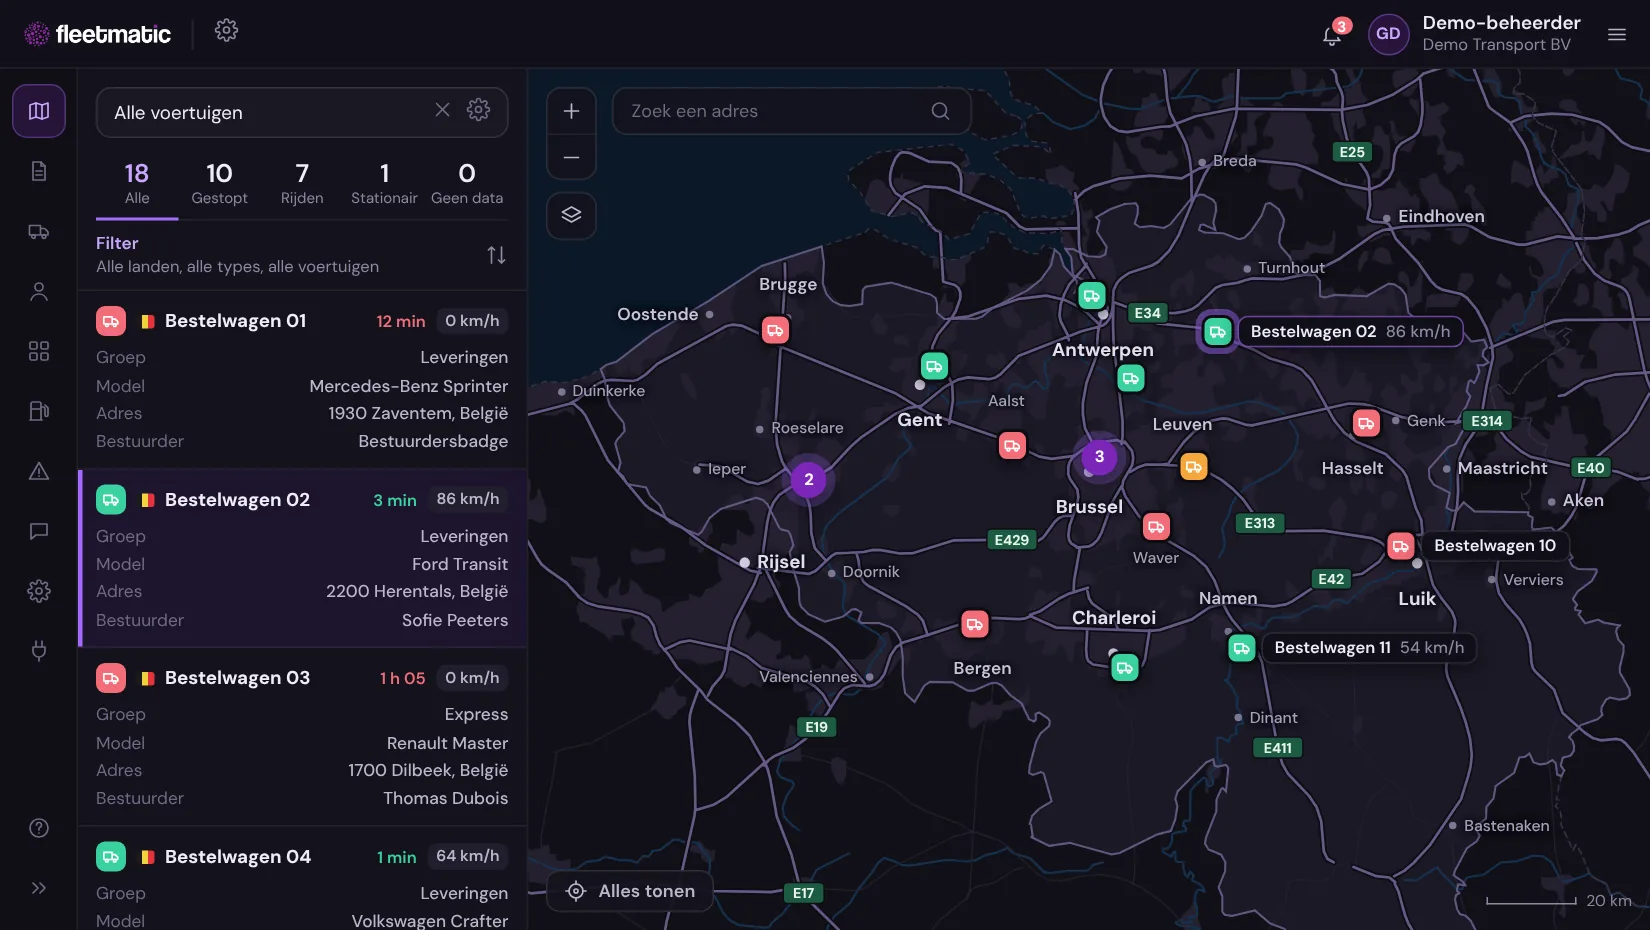Open notifications bell with 3 badge
The height and width of the screenshot is (930, 1650).
(x=1332, y=35)
